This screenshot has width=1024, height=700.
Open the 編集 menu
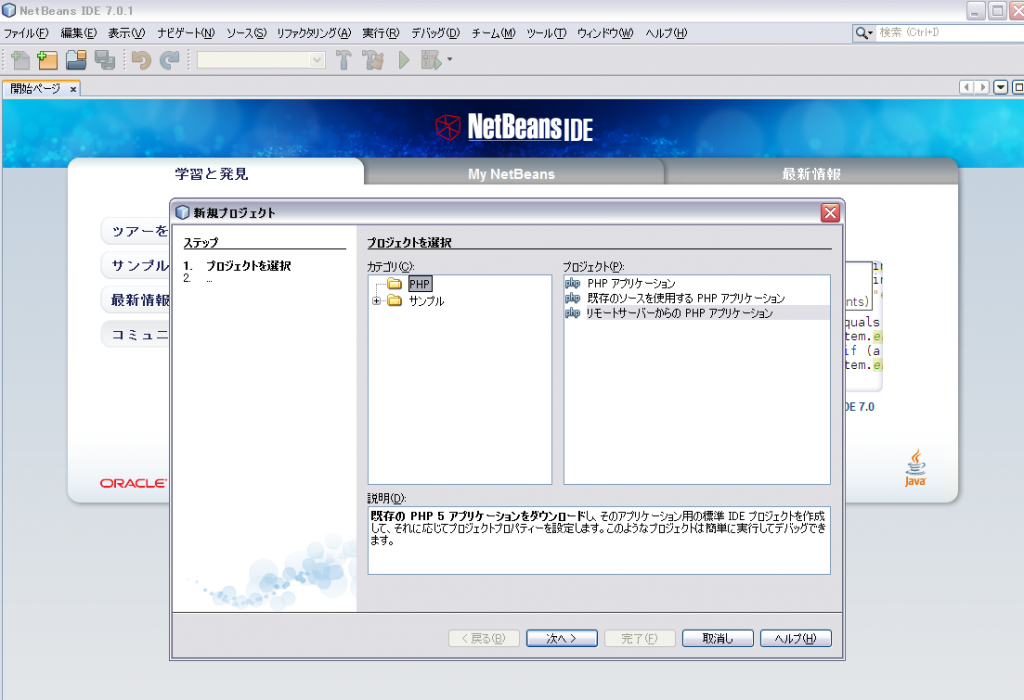click(78, 33)
